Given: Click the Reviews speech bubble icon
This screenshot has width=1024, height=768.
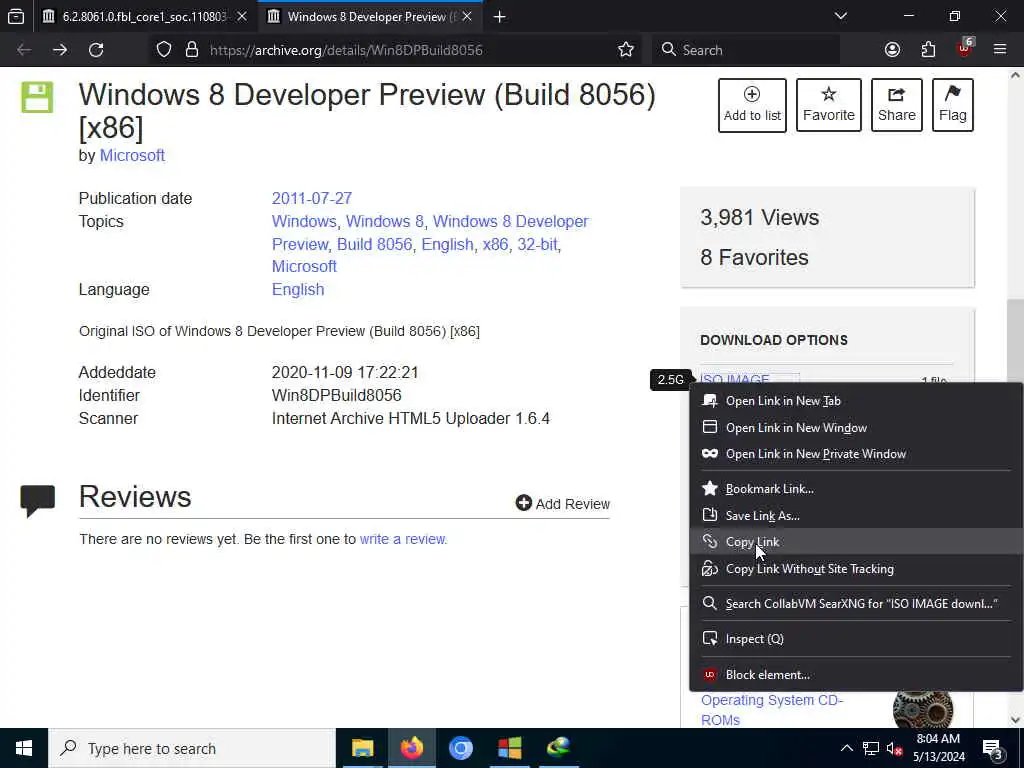Looking at the screenshot, I should 37,501.
